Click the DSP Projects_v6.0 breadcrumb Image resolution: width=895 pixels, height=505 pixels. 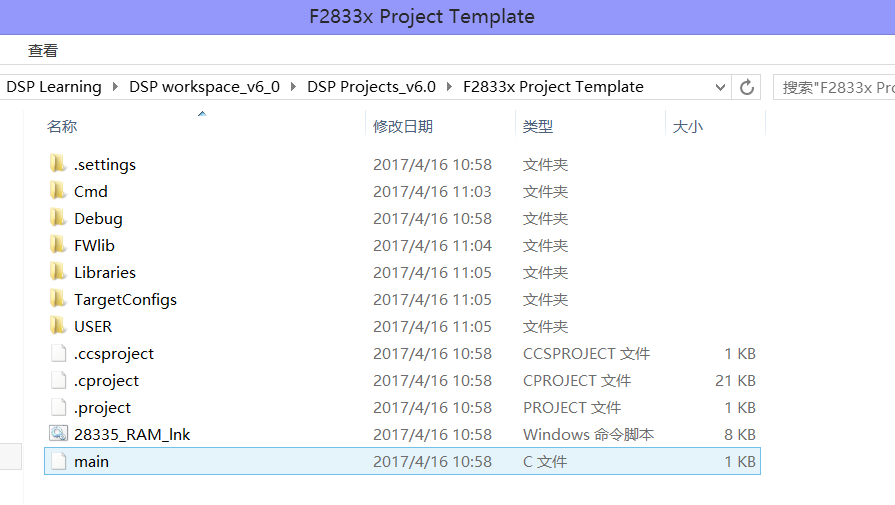(371, 87)
